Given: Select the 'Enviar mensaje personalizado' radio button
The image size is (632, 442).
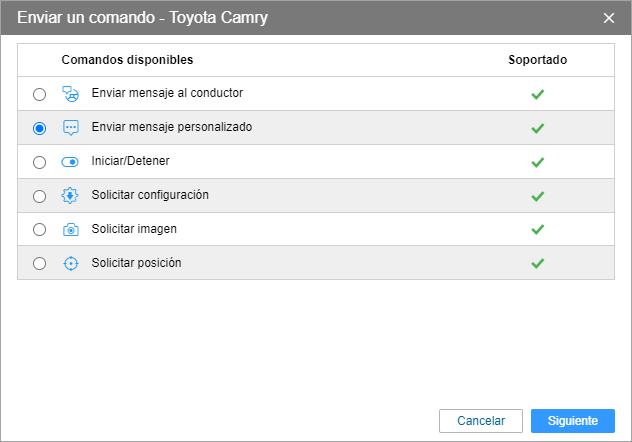Looking at the screenshot, I should pyautogui.click(x=40, y=128).
